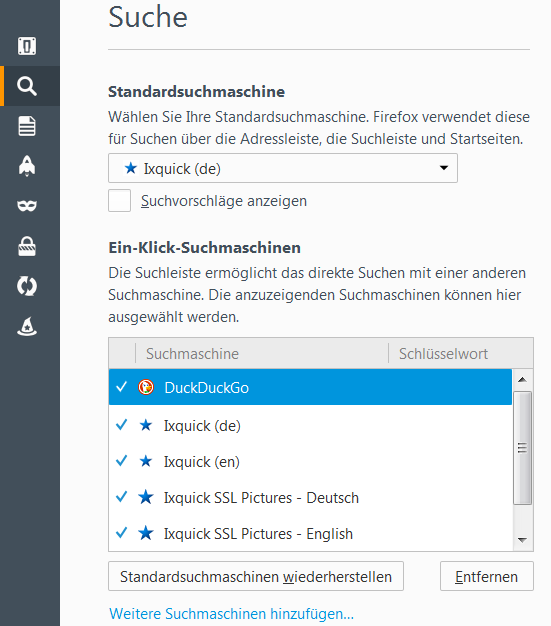Screen dimensions: 551x626
Task: Click the Suchvorschläge anzeigen label text
Action: click(224, 201)
